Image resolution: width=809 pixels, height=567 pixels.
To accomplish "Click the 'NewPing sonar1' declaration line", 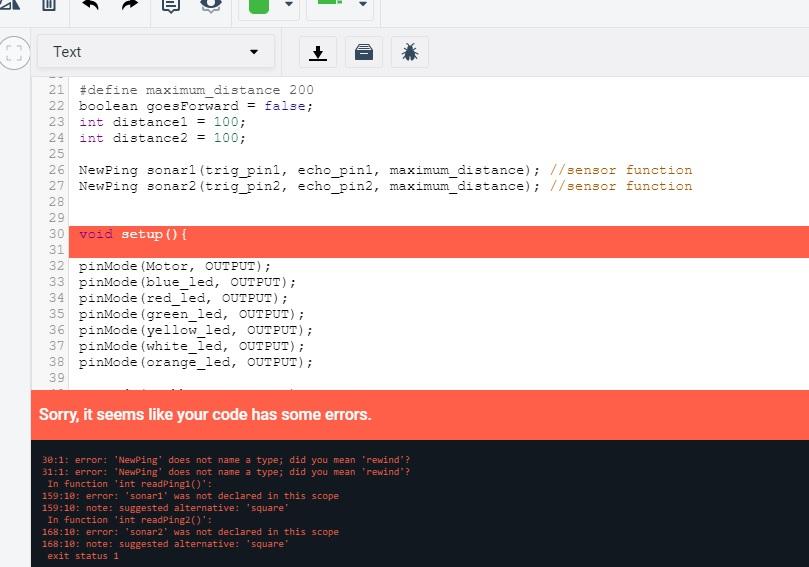I will pos(309,170).
